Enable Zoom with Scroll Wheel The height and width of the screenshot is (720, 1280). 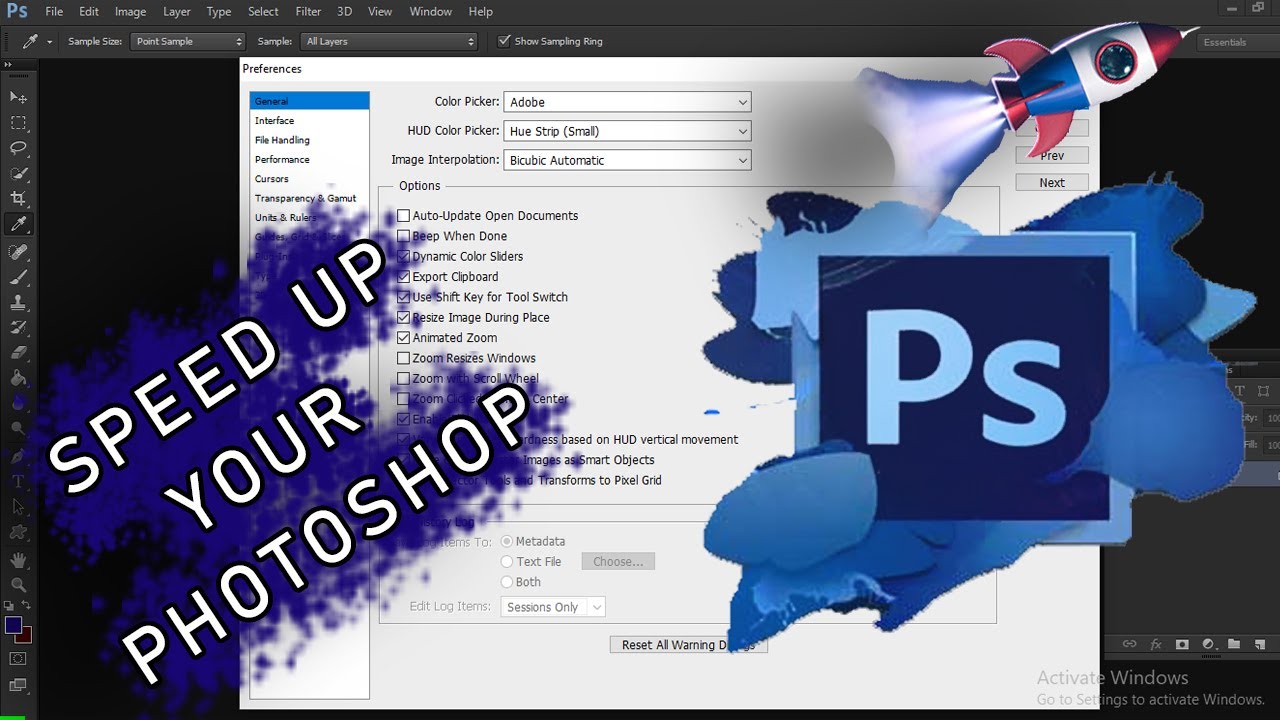404,379
